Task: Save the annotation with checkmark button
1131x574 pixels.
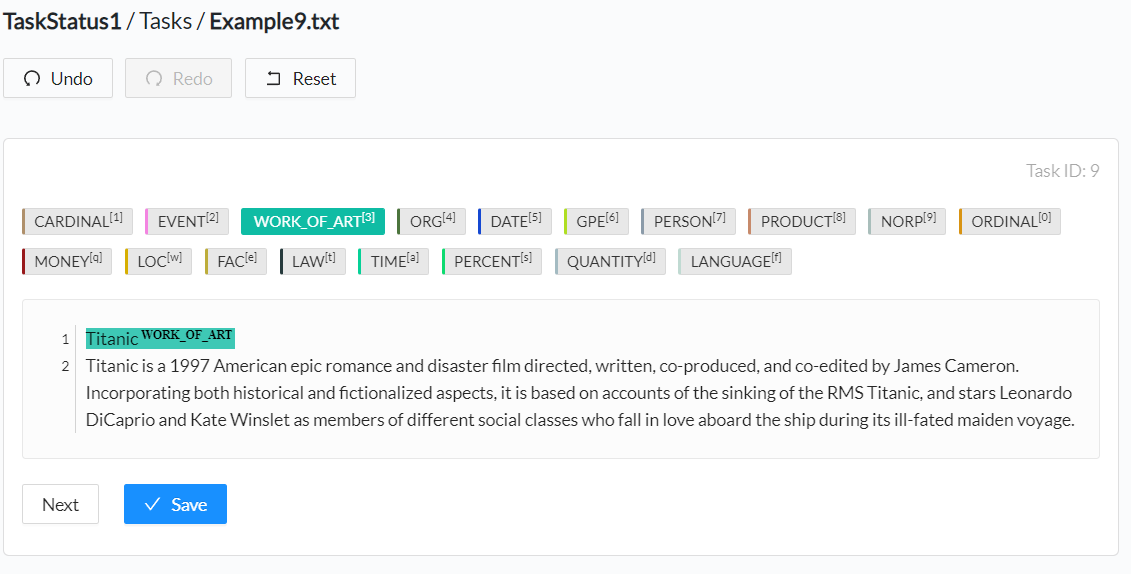Action: [x=175, y=504]
